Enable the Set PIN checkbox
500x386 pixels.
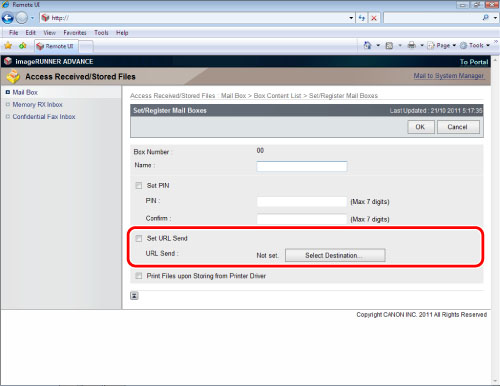click(x=139, y=186)
